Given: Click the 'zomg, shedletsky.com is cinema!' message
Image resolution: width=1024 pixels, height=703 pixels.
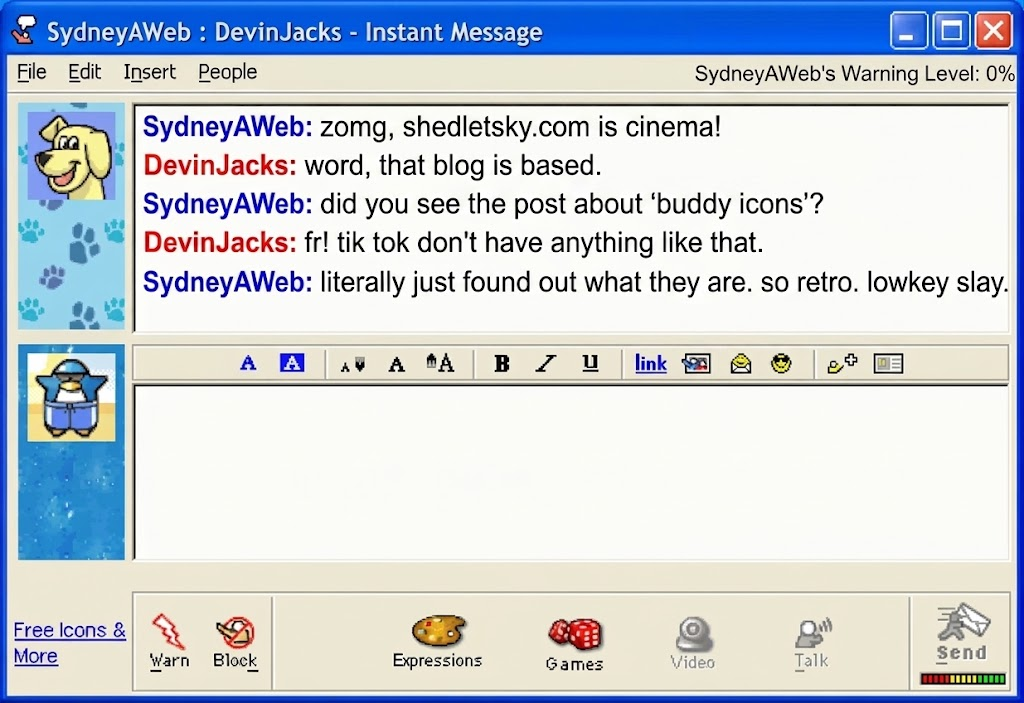Looking at the screenshot, I should pos(520,127).
